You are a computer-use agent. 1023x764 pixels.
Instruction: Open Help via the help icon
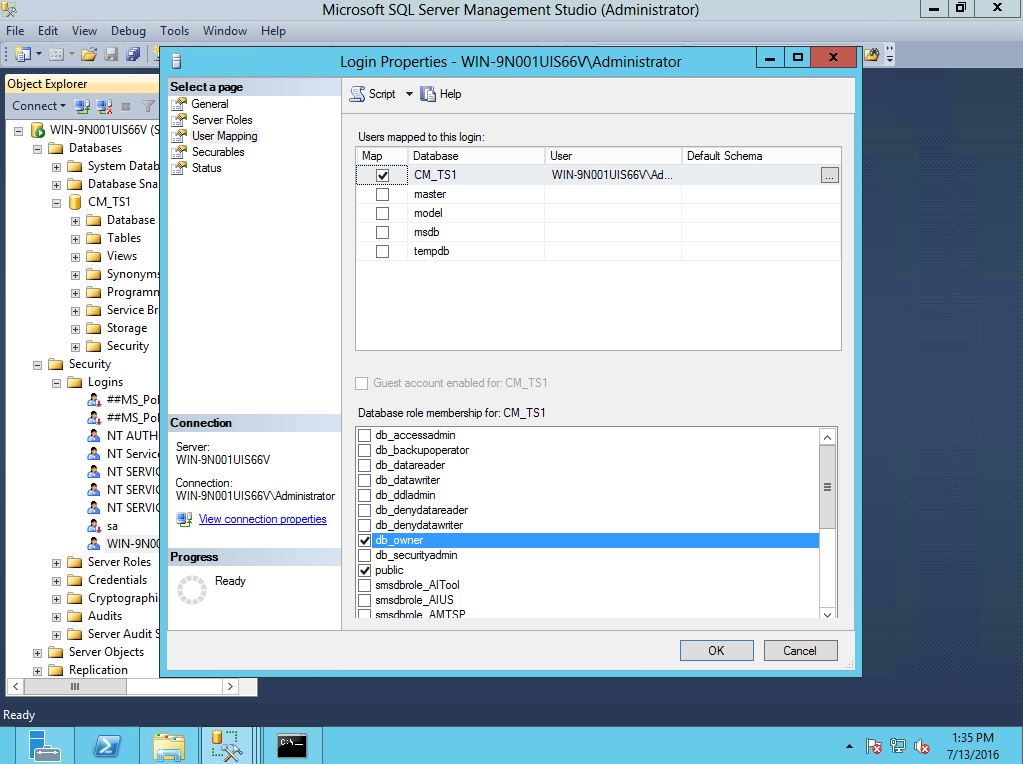point(427,94)
